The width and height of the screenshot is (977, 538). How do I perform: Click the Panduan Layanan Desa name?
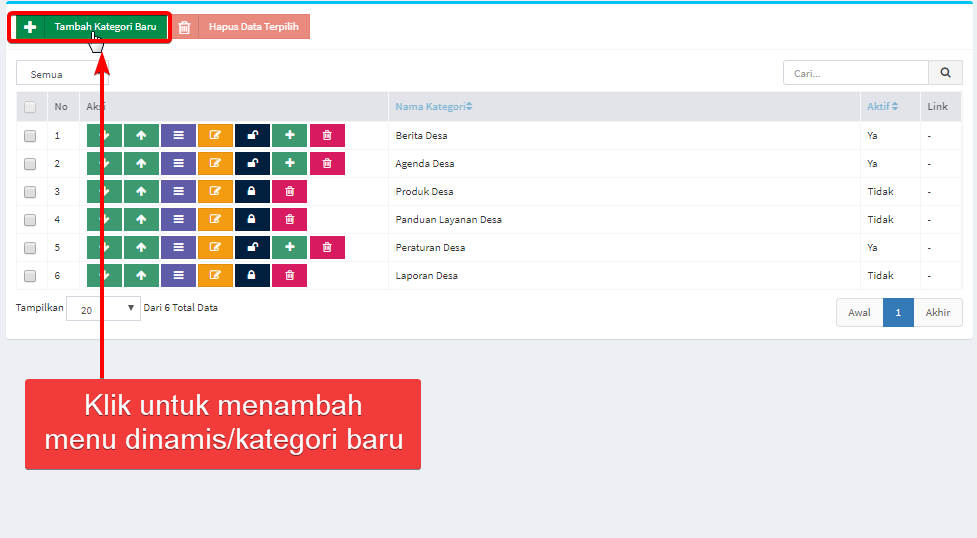(449, 219)
